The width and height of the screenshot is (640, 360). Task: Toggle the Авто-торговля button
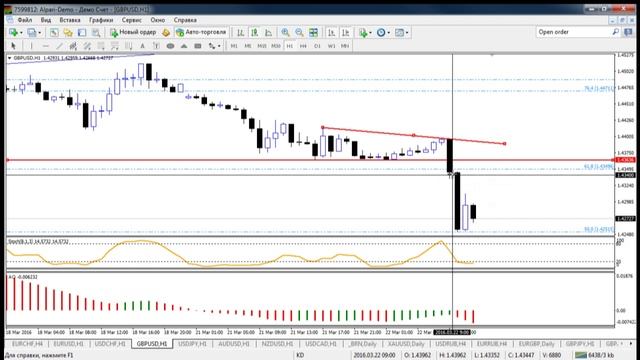coord(200,32)
